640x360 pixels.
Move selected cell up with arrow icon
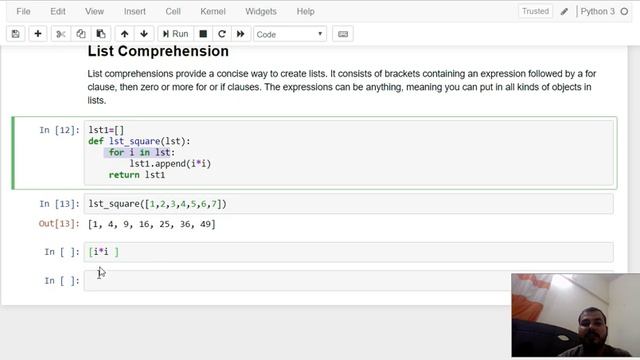124,34
